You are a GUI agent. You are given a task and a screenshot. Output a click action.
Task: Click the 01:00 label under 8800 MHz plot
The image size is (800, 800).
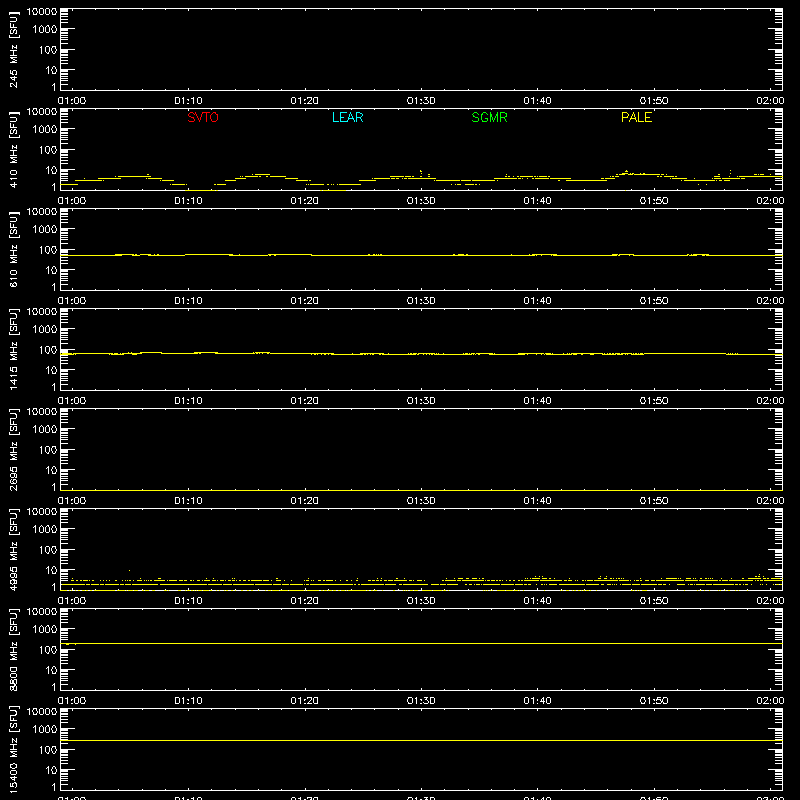coord(72,701)
